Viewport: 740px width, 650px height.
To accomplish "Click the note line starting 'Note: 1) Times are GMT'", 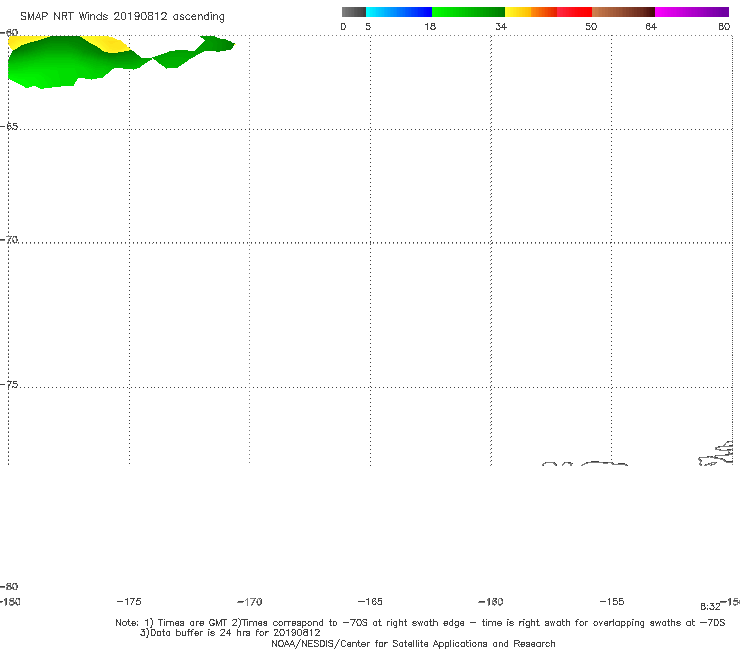I will click(420, 623).
